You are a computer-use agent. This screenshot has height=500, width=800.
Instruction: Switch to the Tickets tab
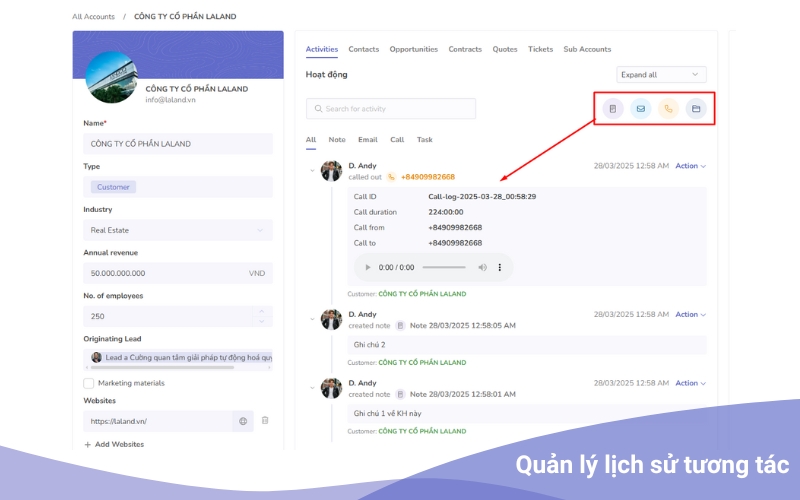click(540, 49)
